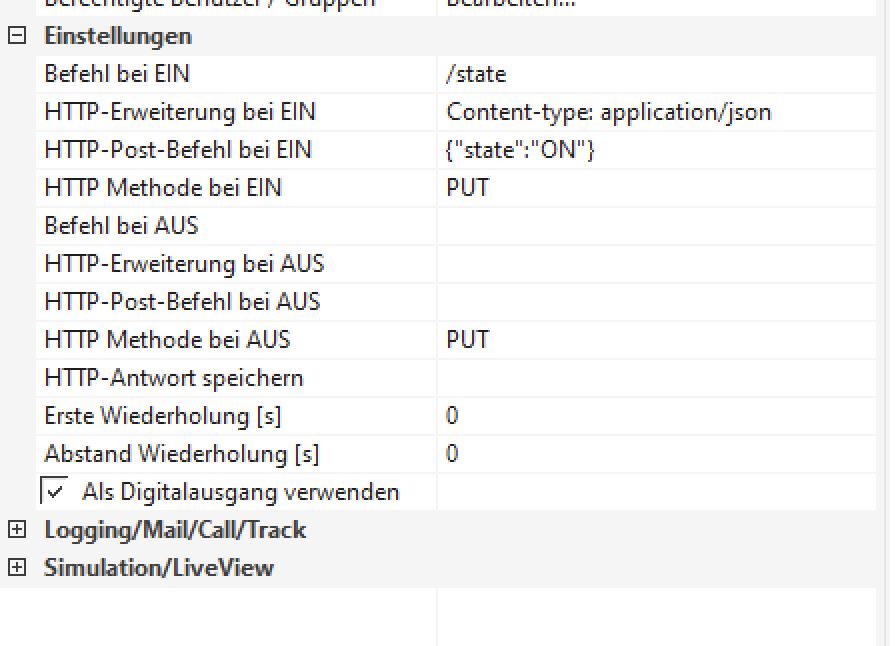Select the Logging/Mail/Call/Track header text
The image size is (896, 646).
[175, 530]
